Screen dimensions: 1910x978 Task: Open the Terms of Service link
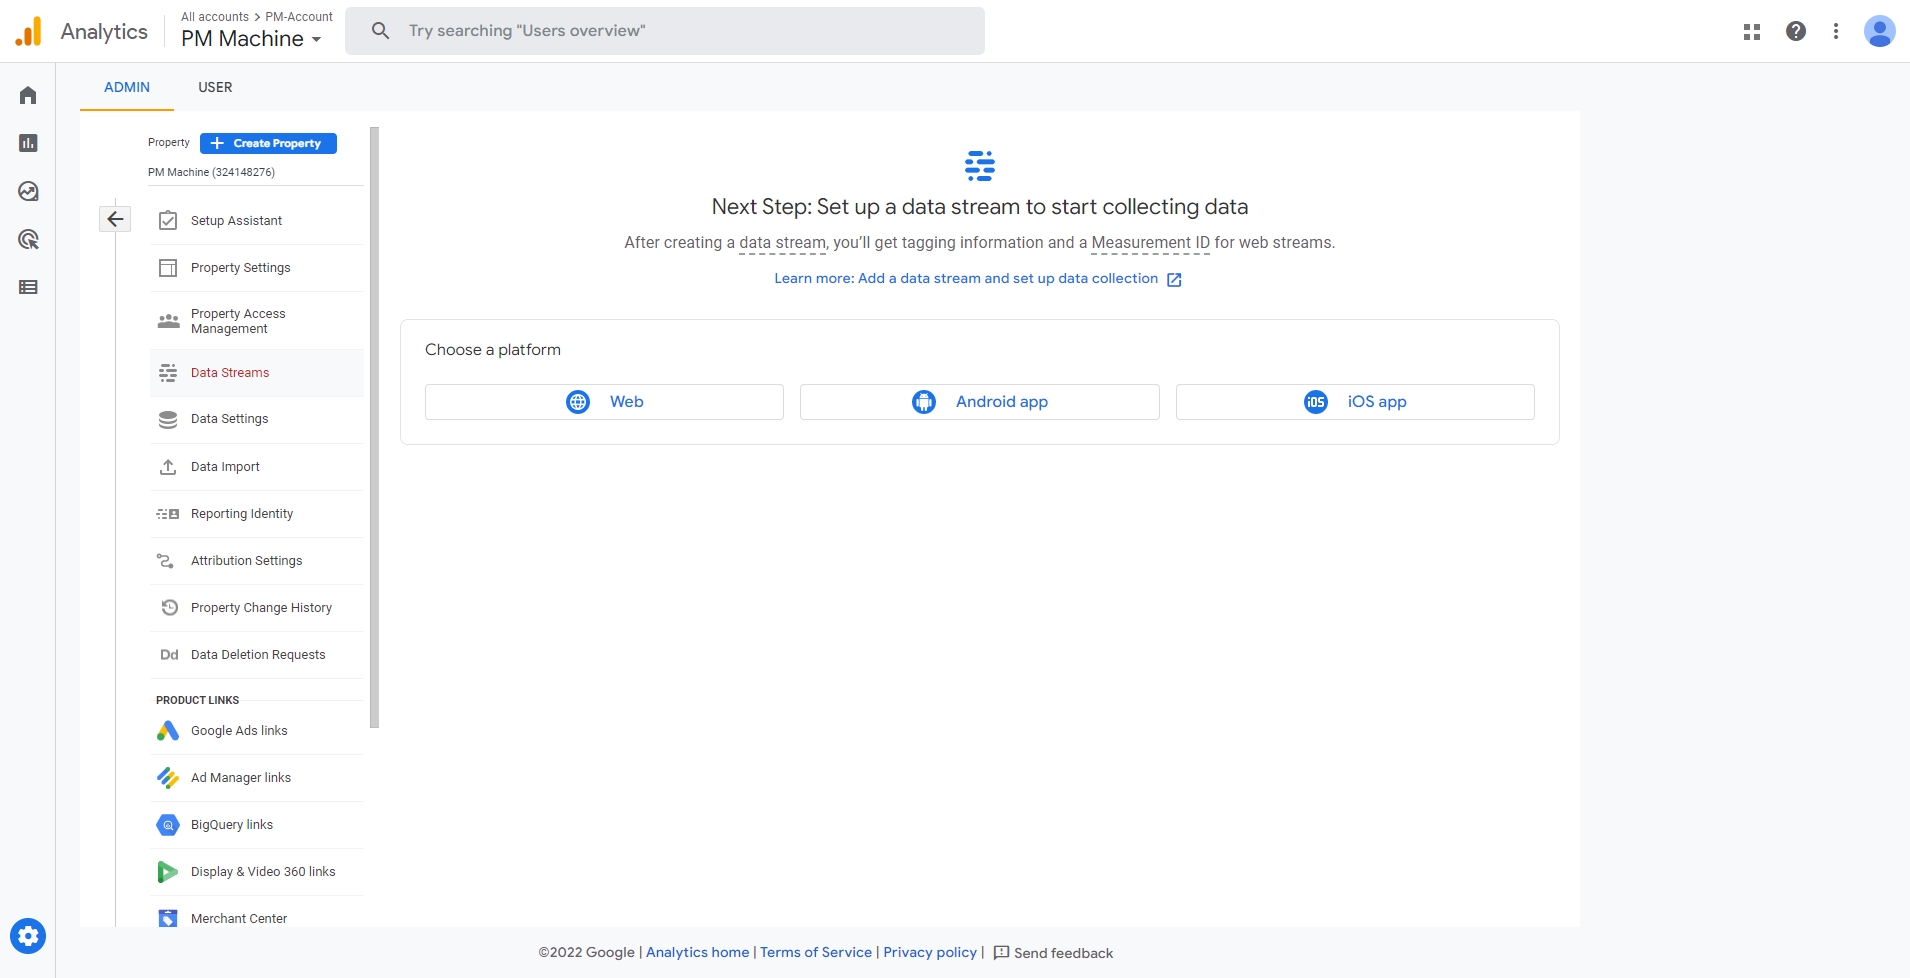pyautogui.click(x=816, y=952)
